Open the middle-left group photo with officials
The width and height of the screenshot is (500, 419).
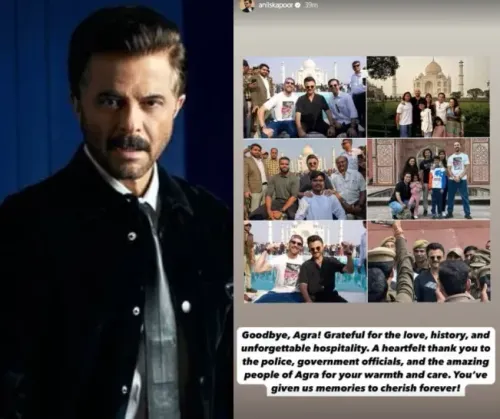tap(305, 179)
